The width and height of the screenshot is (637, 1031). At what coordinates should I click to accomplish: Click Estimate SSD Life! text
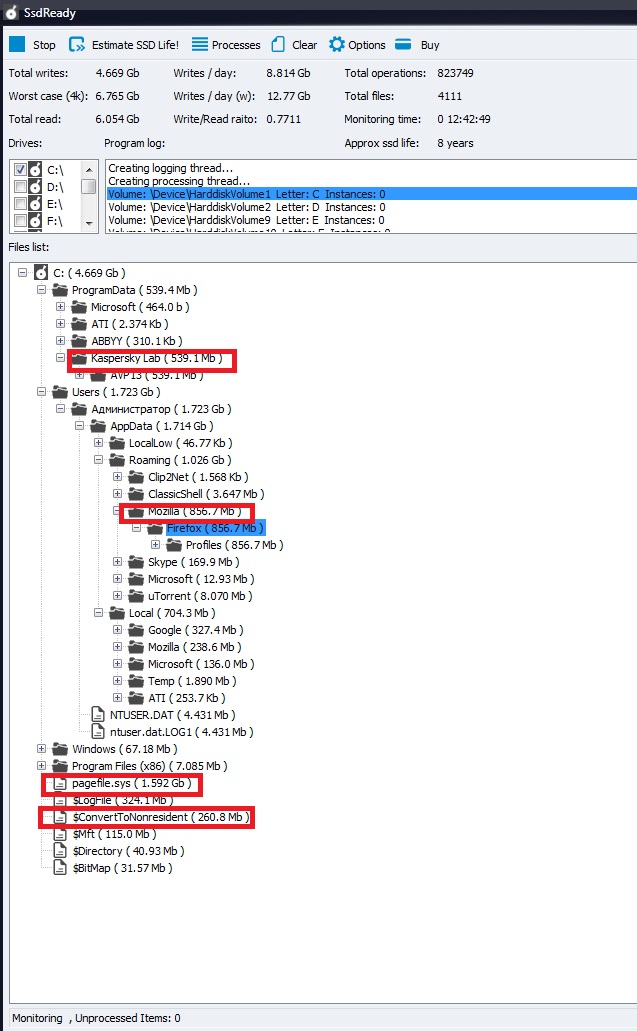135,45
